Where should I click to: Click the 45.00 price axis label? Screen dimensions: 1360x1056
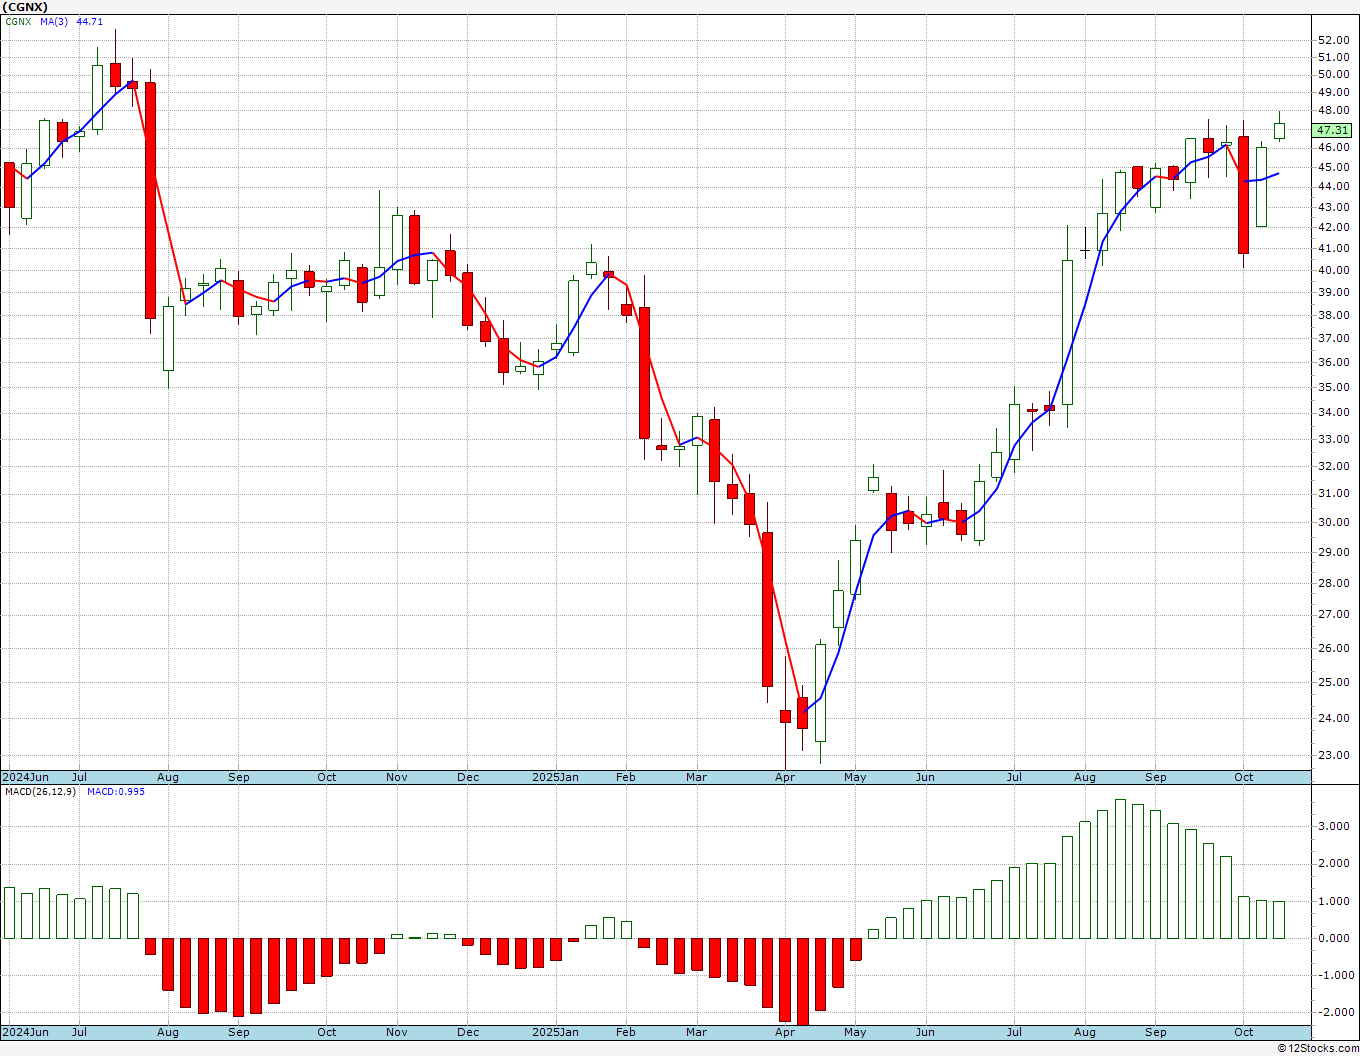point(1334,166)
